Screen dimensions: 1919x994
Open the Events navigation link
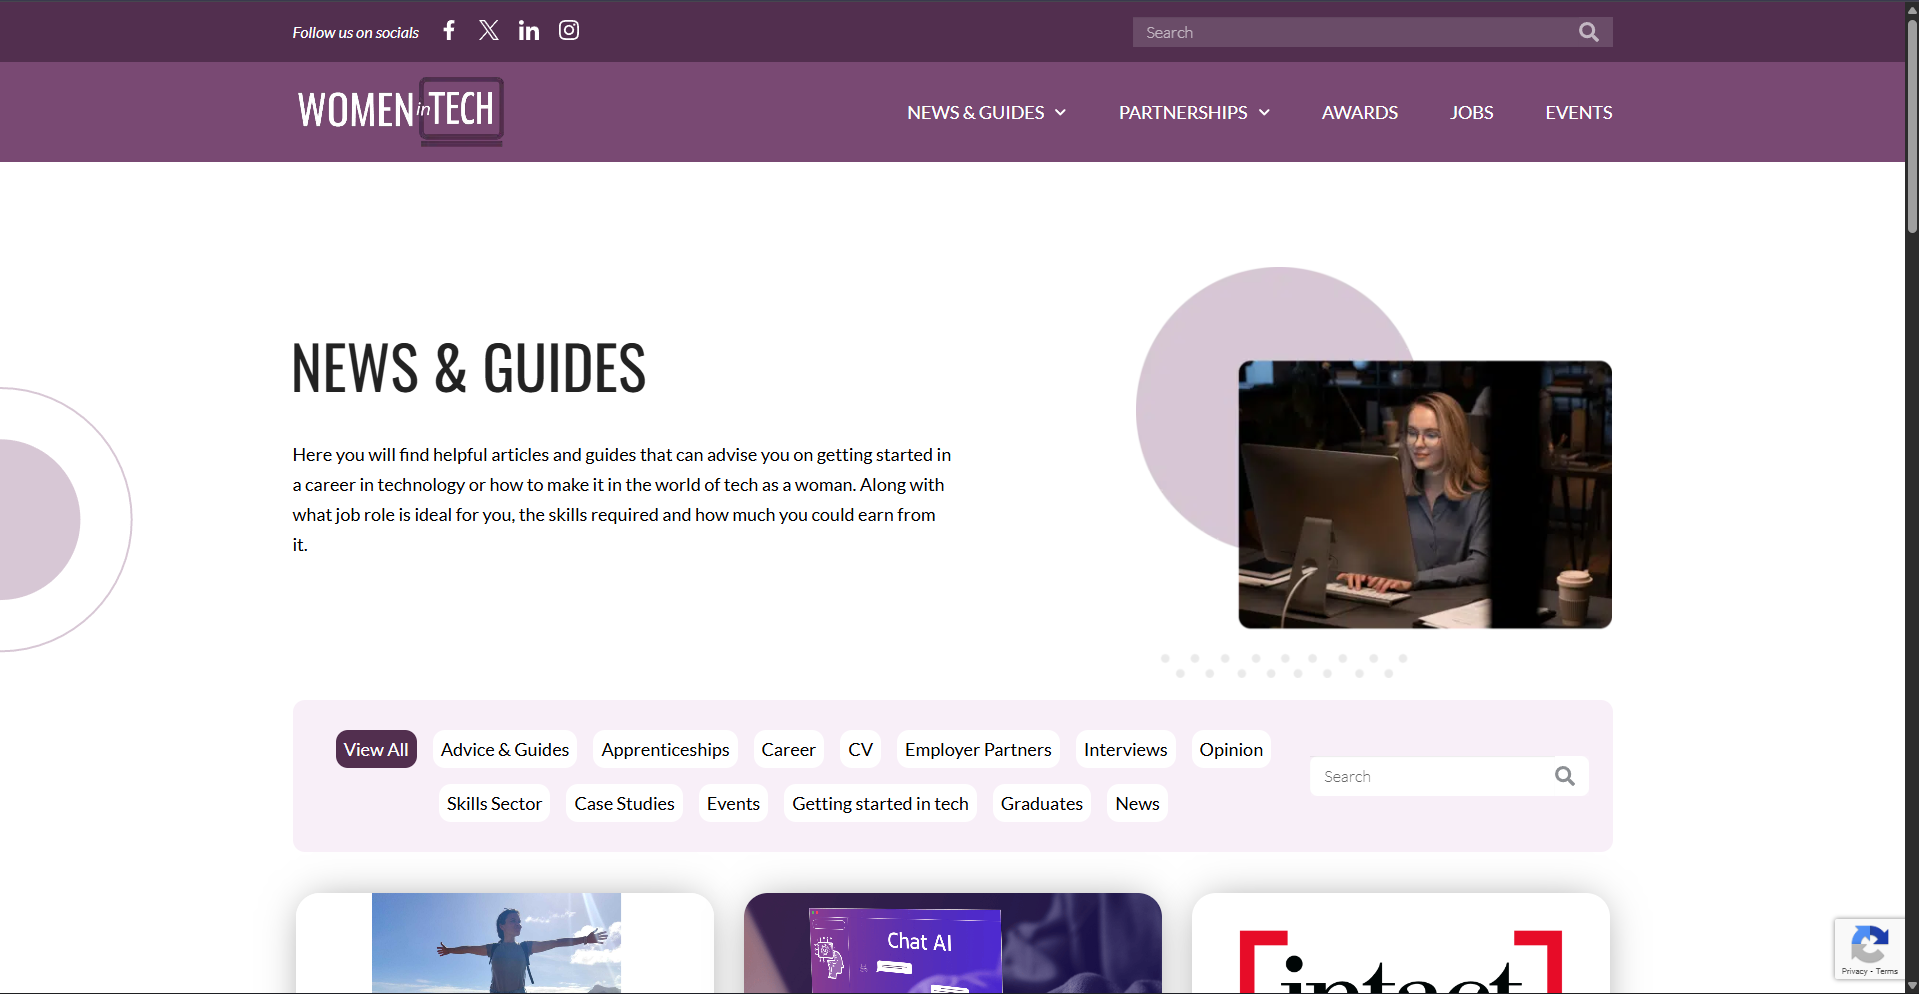[x=1578, y=113]
